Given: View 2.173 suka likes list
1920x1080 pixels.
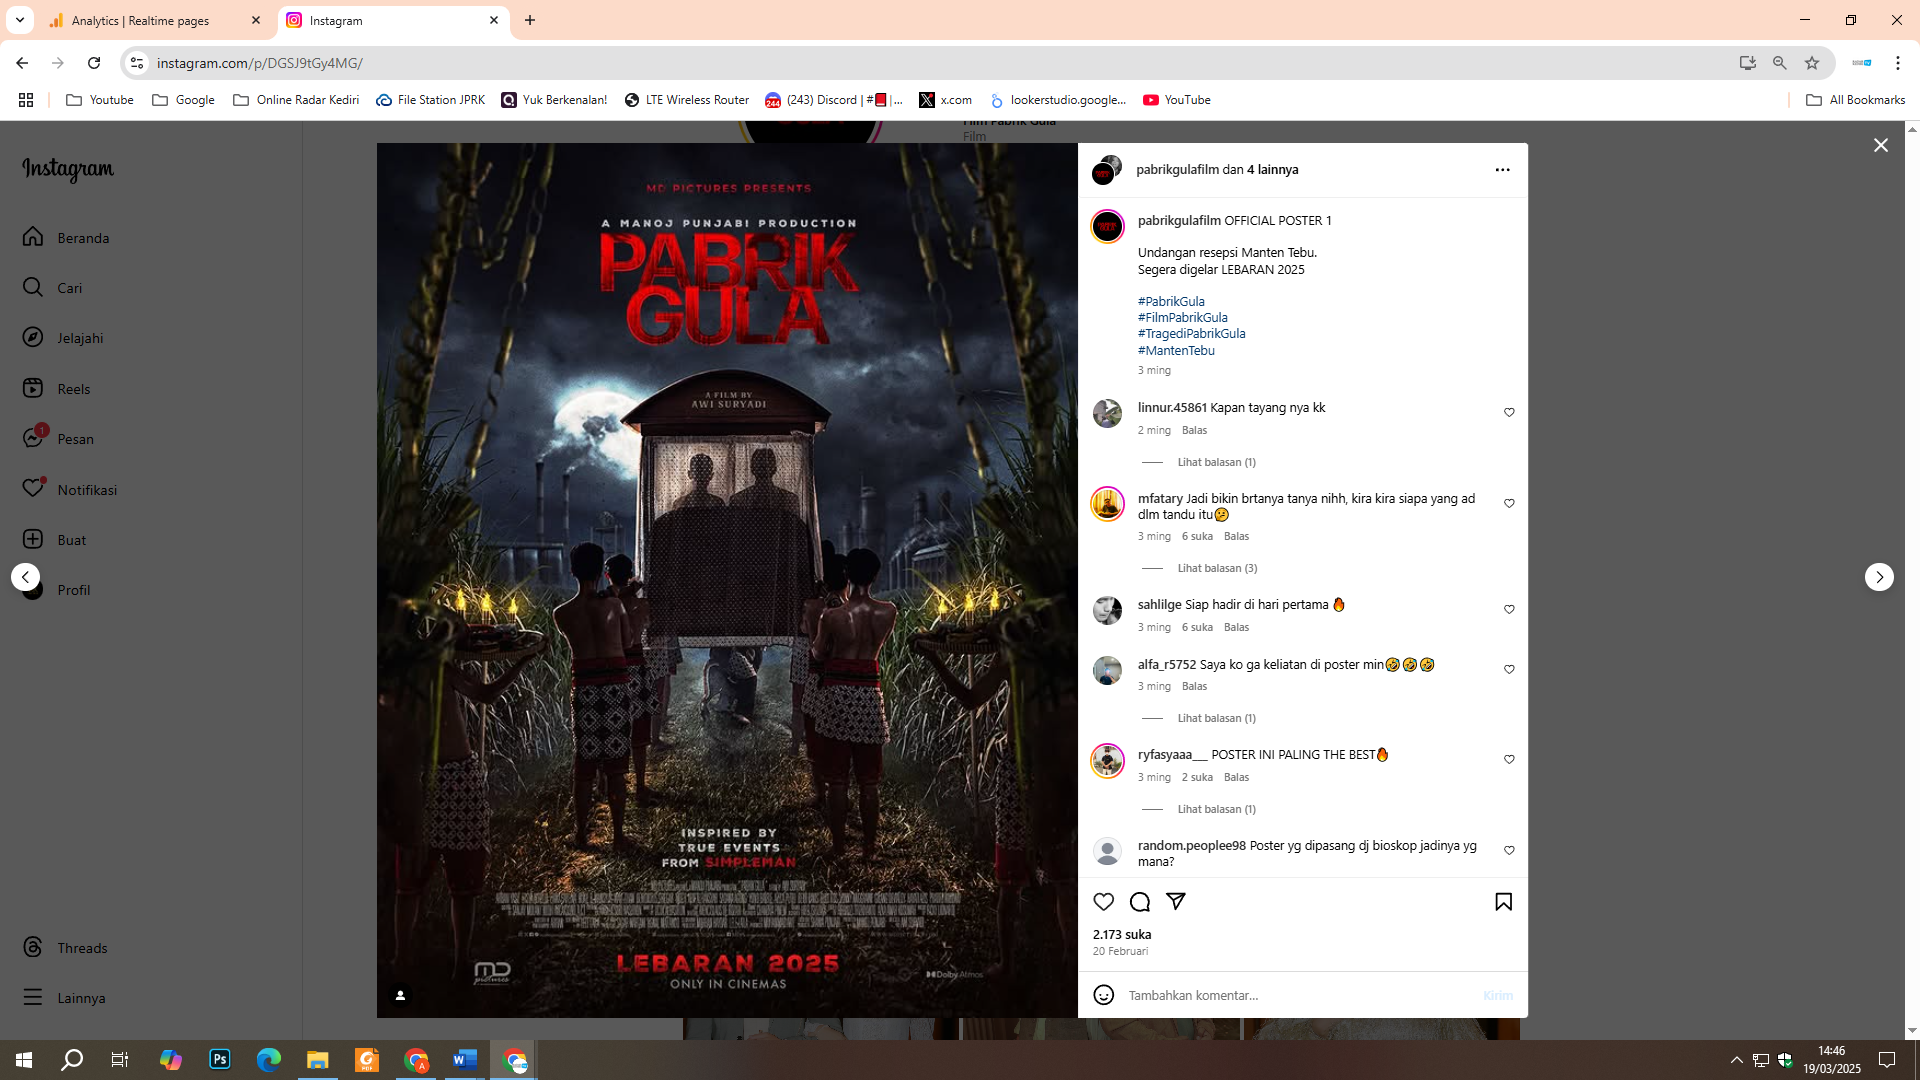Looking at the screenshot, I should 1122,935.
